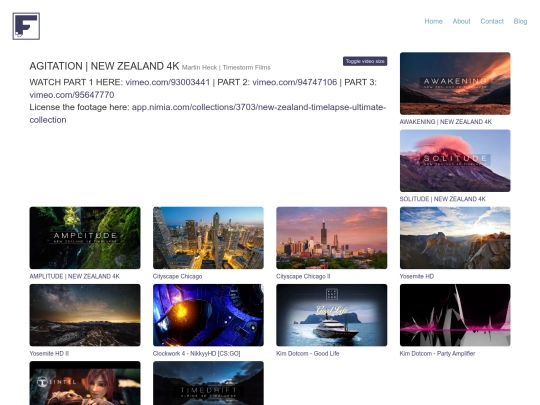Click the Clockwork 4 - NikkyyHD [CS:GO] caption
The height and width of the screenshot is (405, 540).
tap(196, 353)
